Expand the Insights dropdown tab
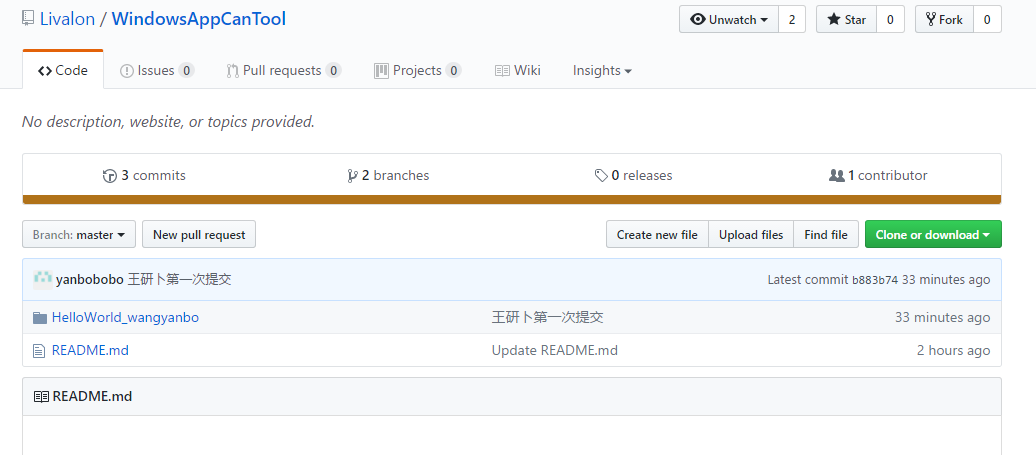Image resolution: width=1036 pixels, height=455 pixels. coord(602,70)
